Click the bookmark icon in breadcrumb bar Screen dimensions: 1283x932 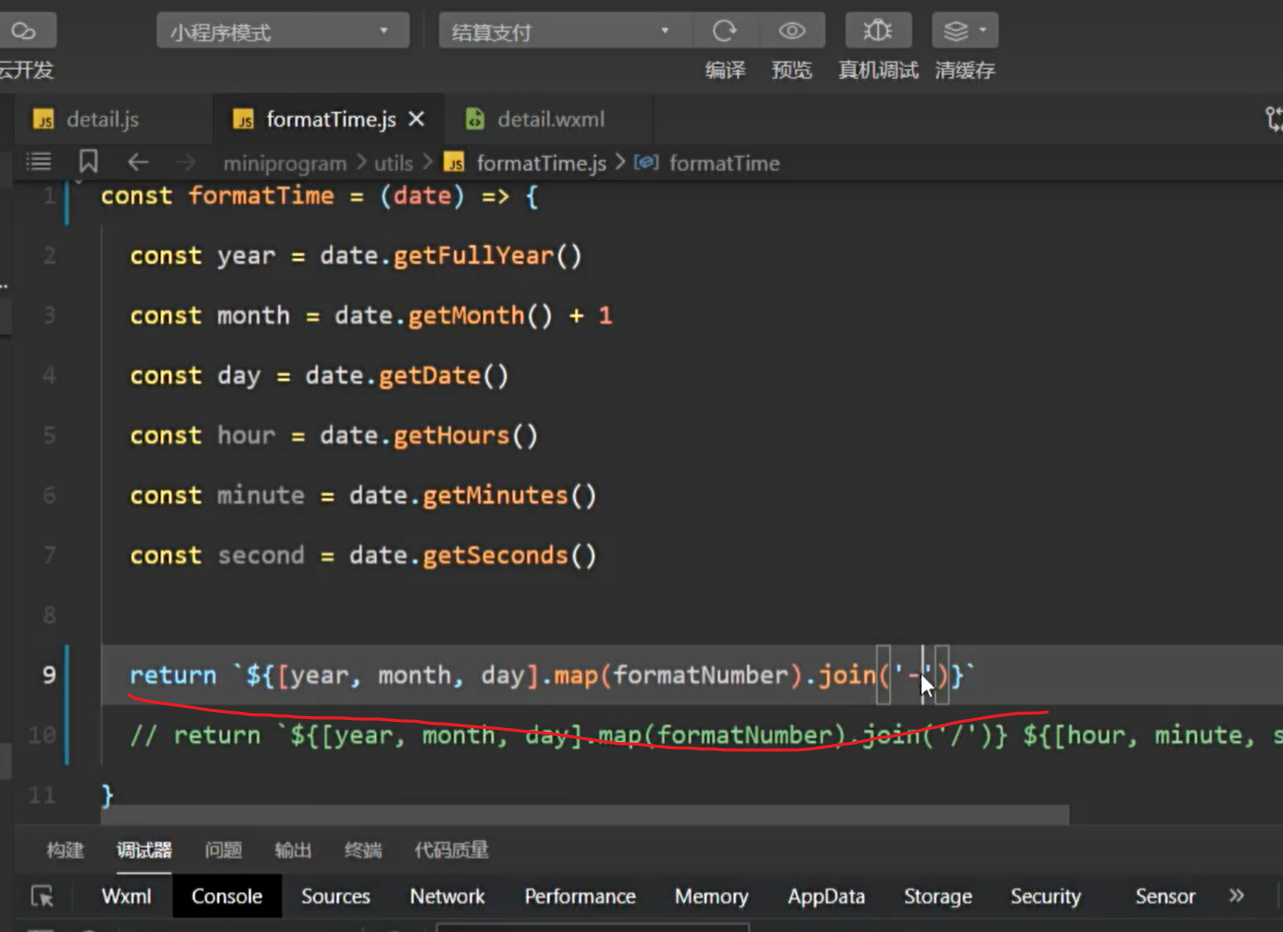(88, 162)
